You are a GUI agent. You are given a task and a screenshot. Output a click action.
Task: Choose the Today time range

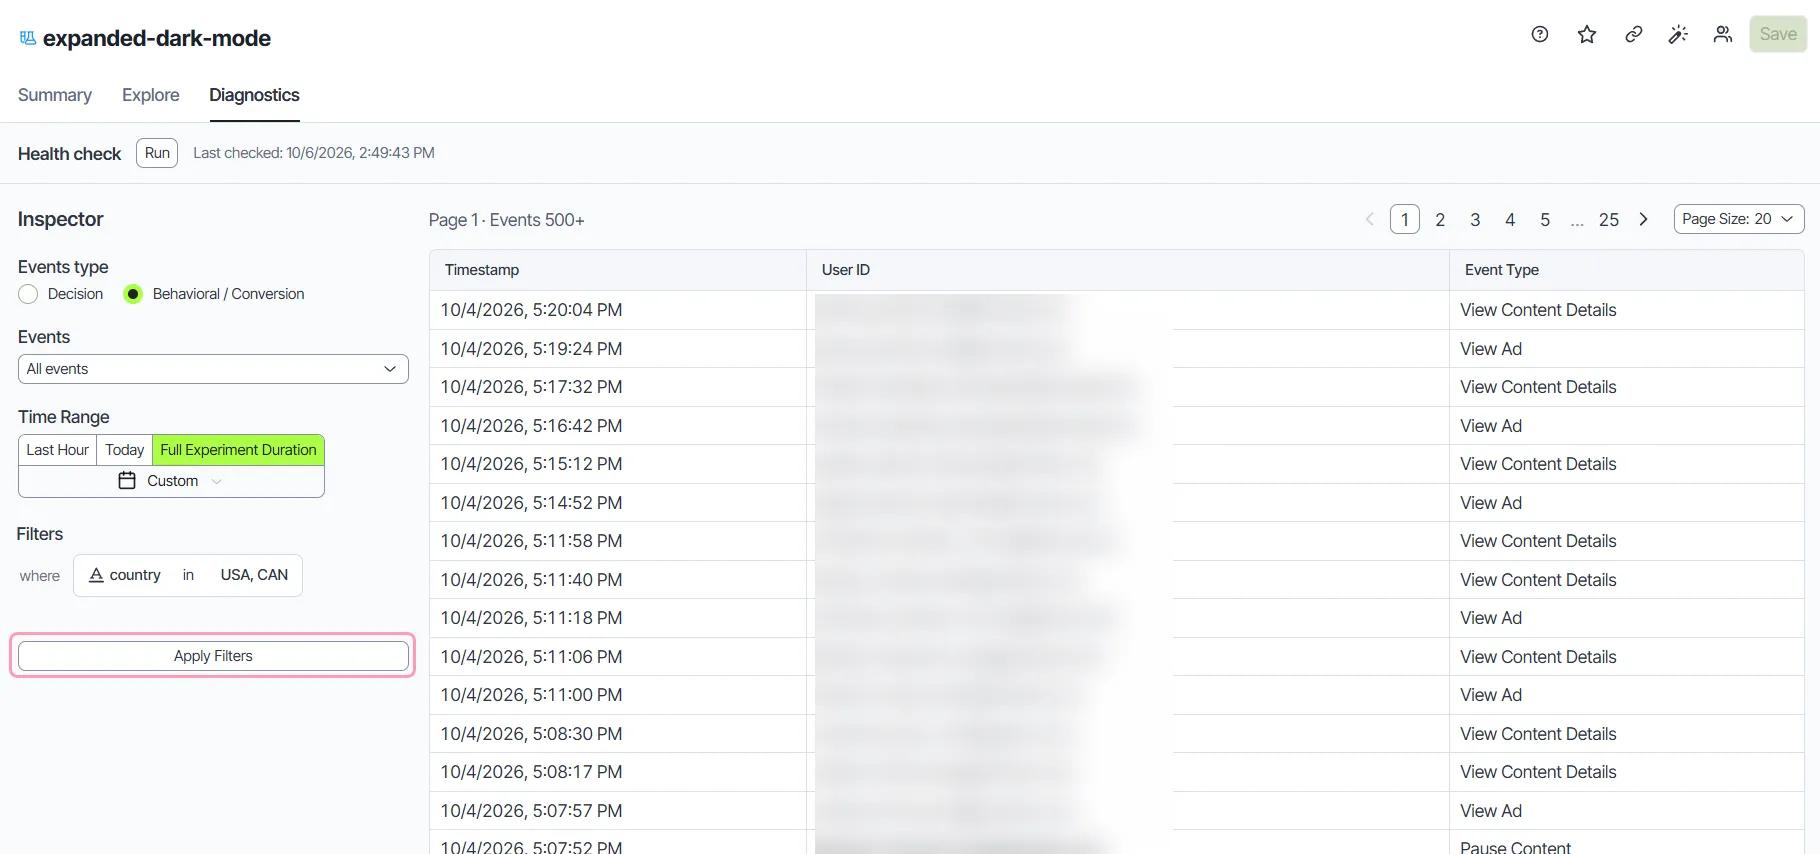pos(125,450)
